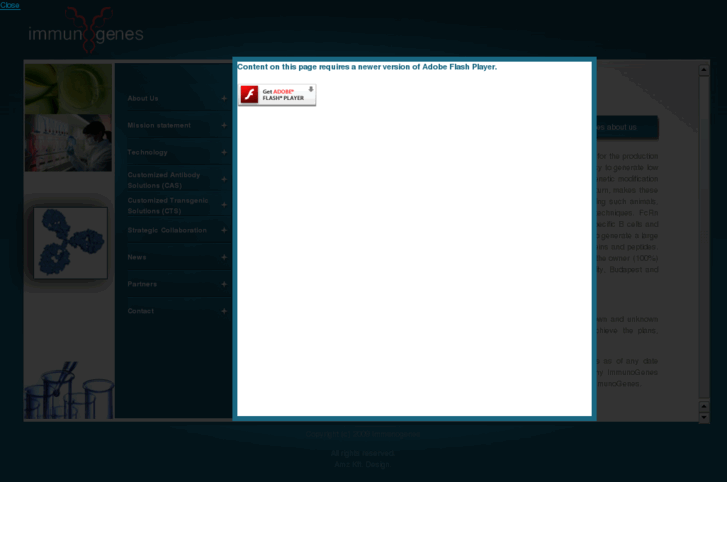Screen dimensions: 727x545
Task: Click the lower up arrow on the scrollbar
Action: (704, 406)
